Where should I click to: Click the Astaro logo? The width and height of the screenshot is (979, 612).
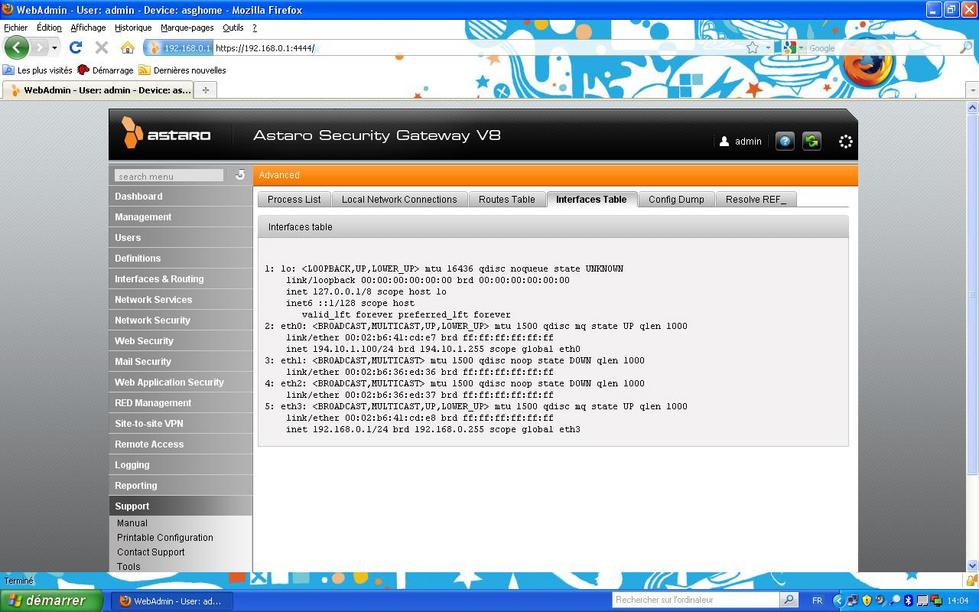pyautogui.click(x=166, y=134)
